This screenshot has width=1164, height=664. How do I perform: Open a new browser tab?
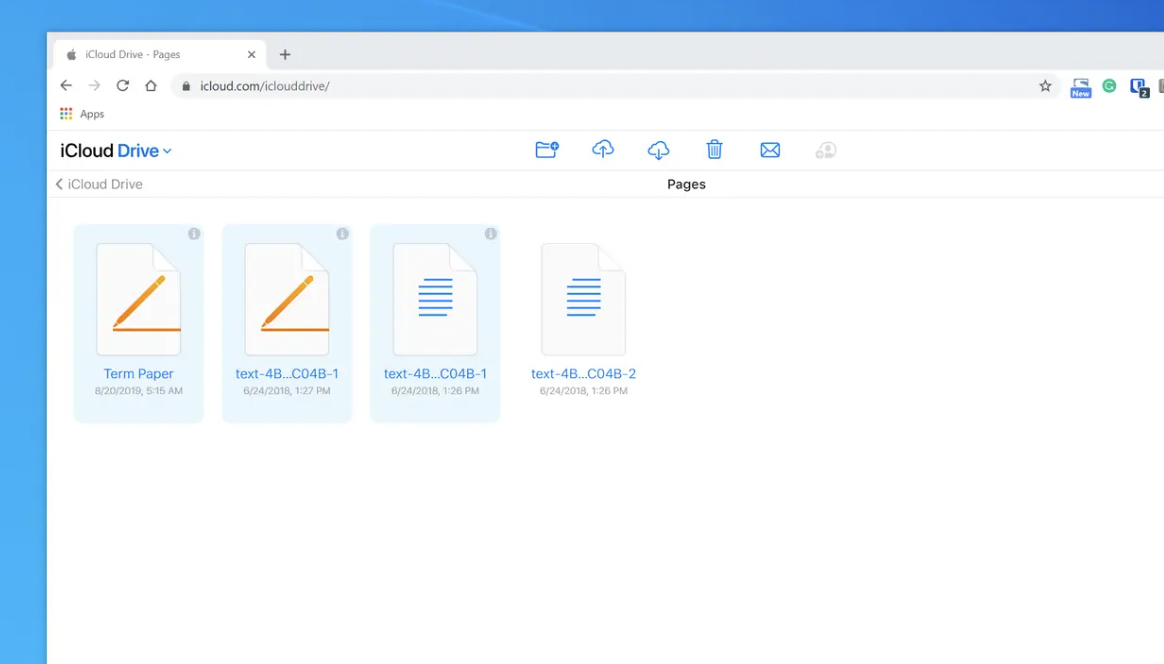[x=285, y=54]
